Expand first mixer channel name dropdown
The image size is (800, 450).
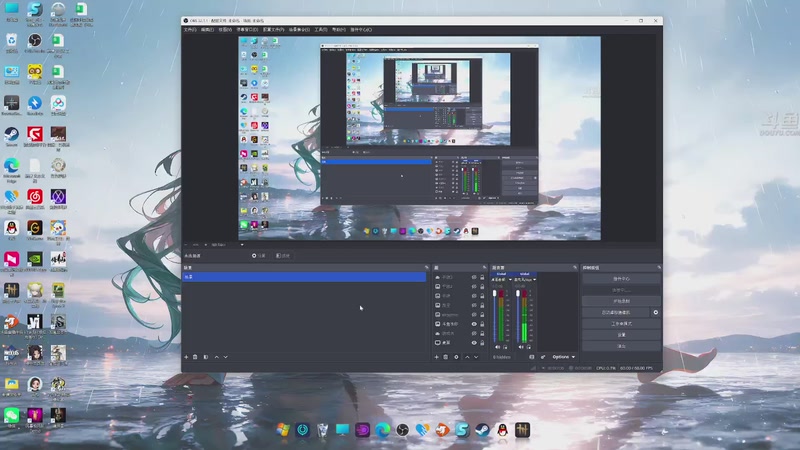coord(510,280)
